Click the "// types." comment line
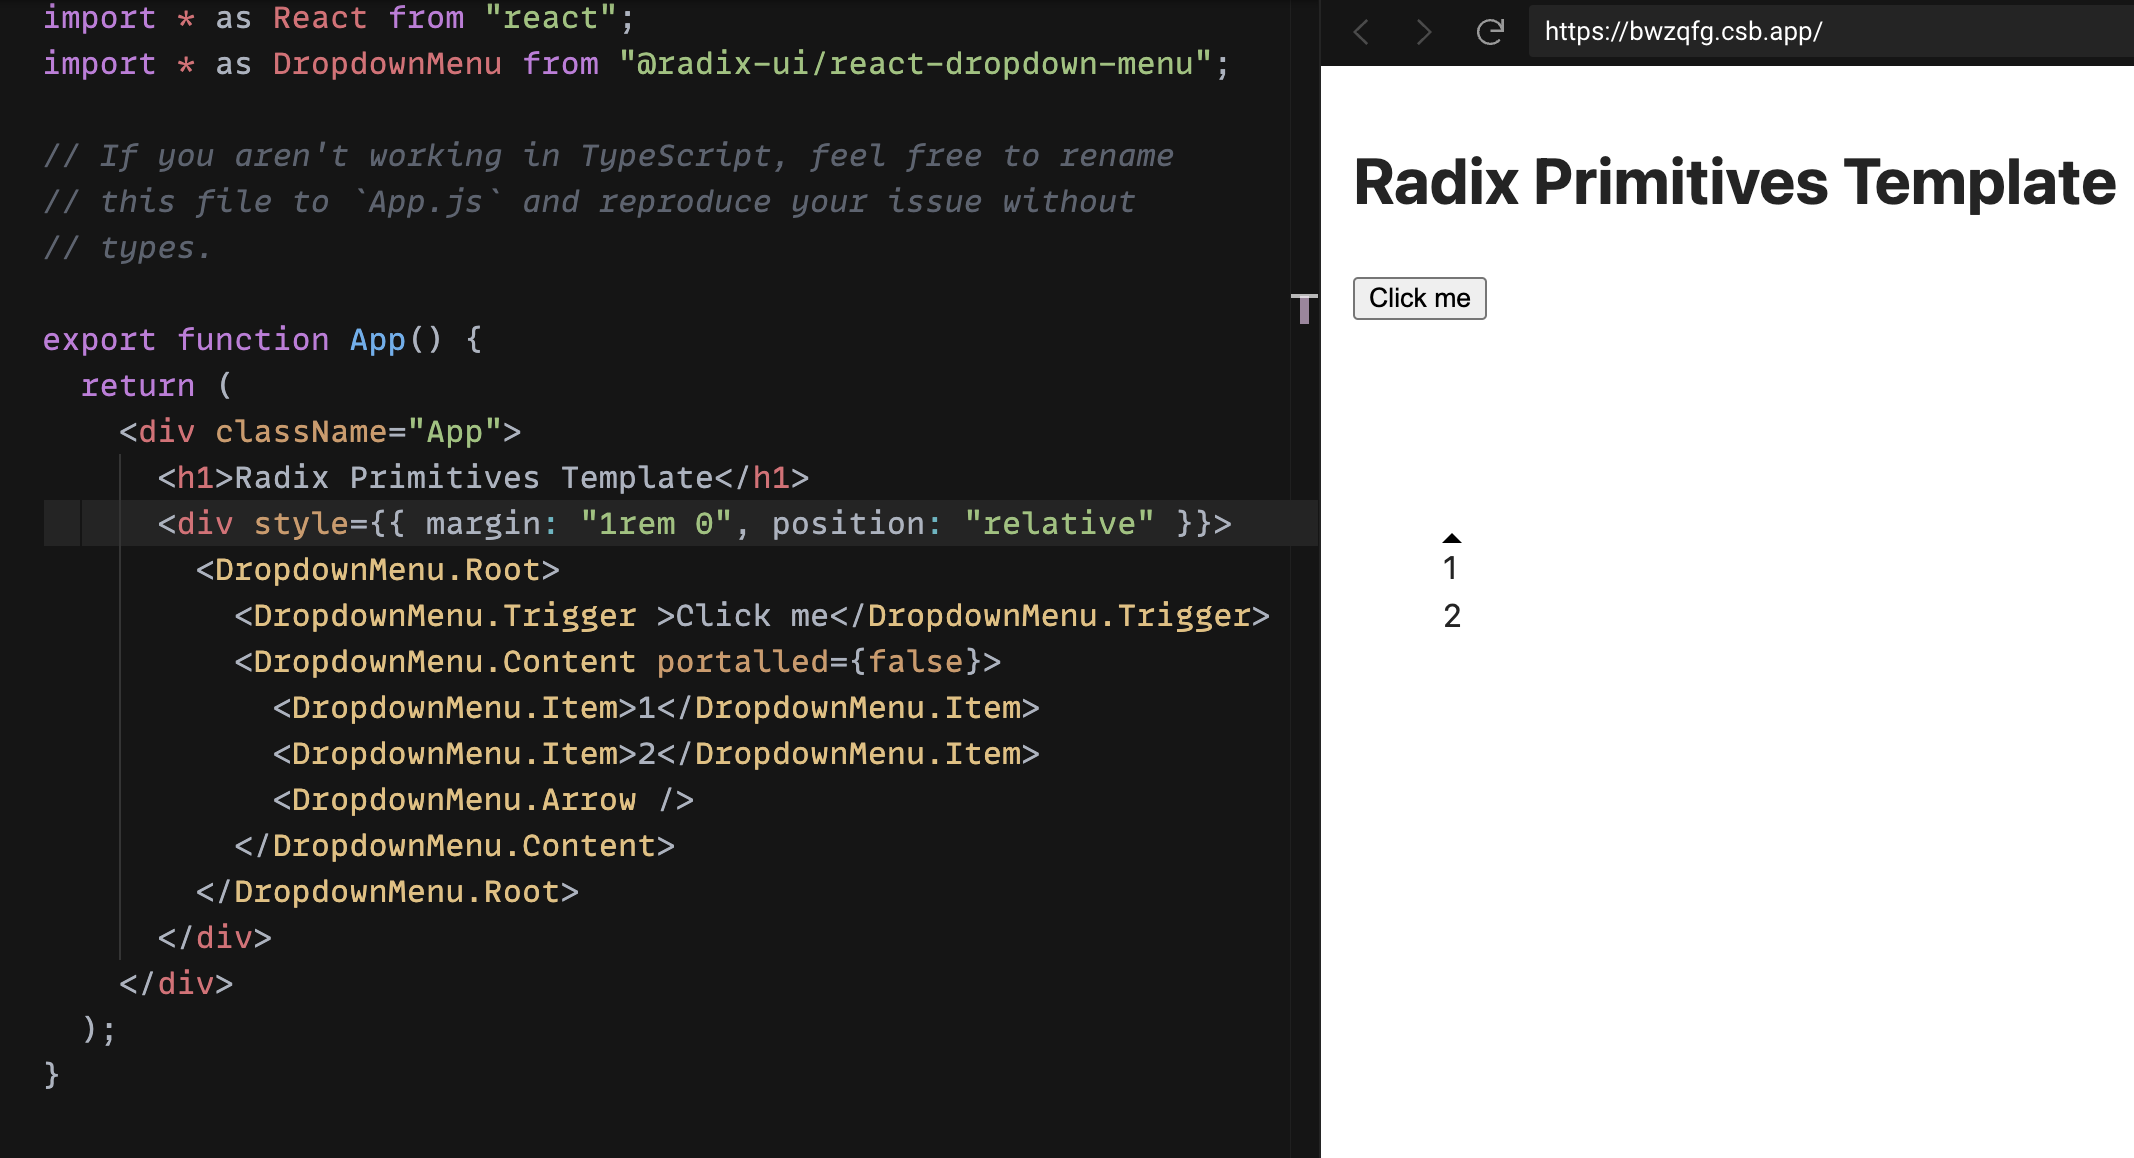The image size is (2134, 1158). coord(128,248)
